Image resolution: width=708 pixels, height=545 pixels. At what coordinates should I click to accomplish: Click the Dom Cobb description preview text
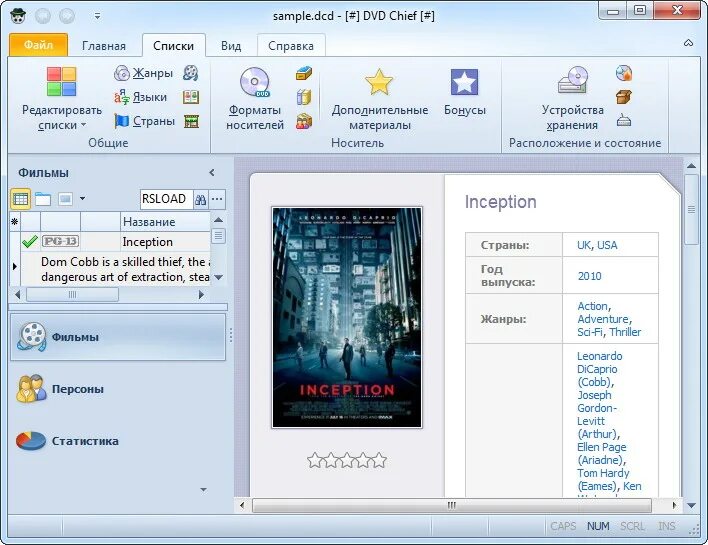tap(126, 269)
